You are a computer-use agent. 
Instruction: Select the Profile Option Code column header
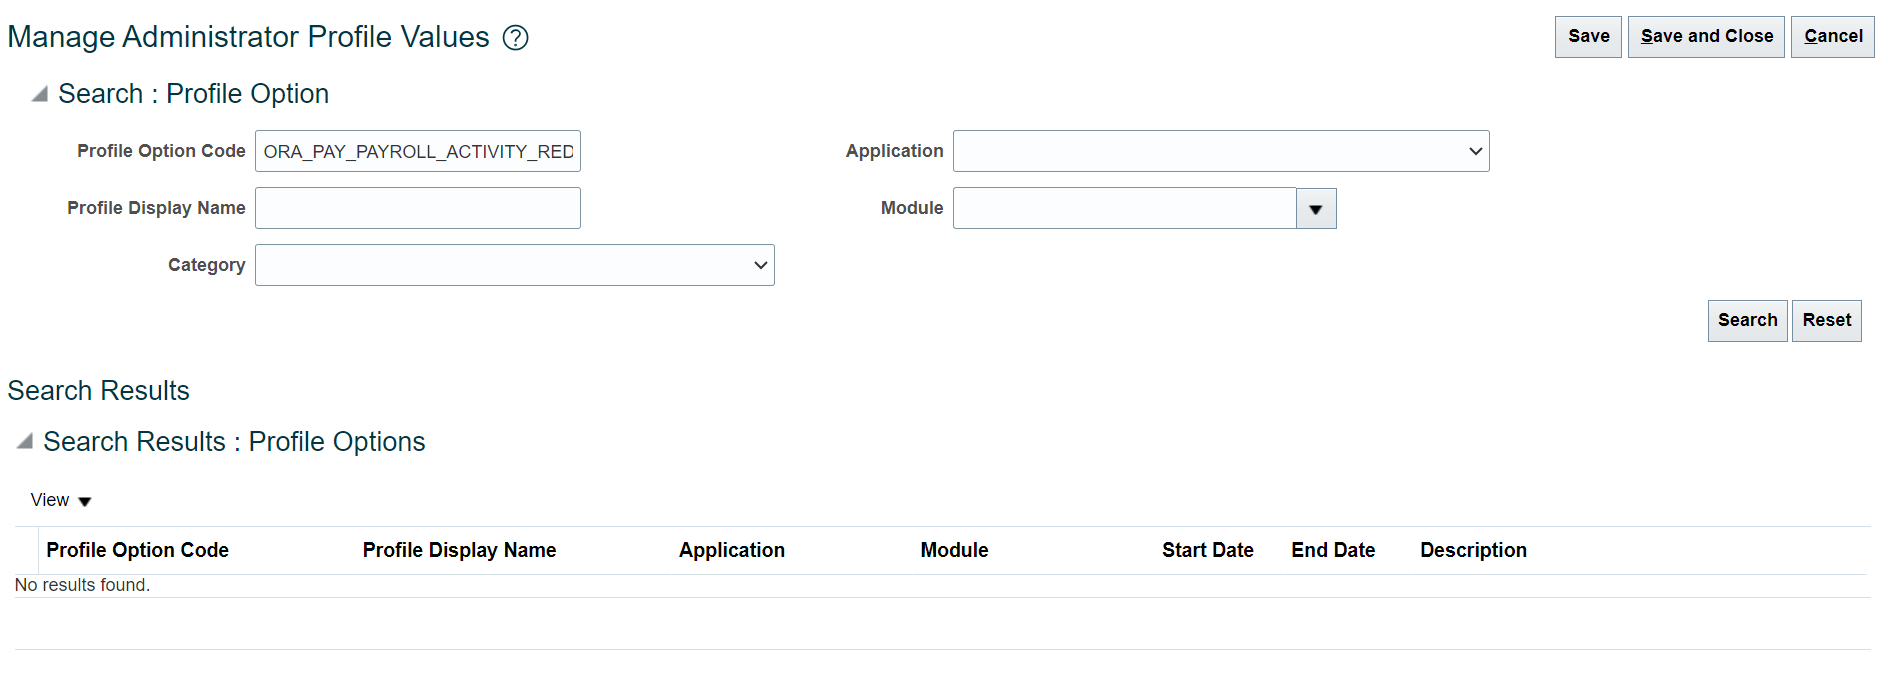point(137,550)
